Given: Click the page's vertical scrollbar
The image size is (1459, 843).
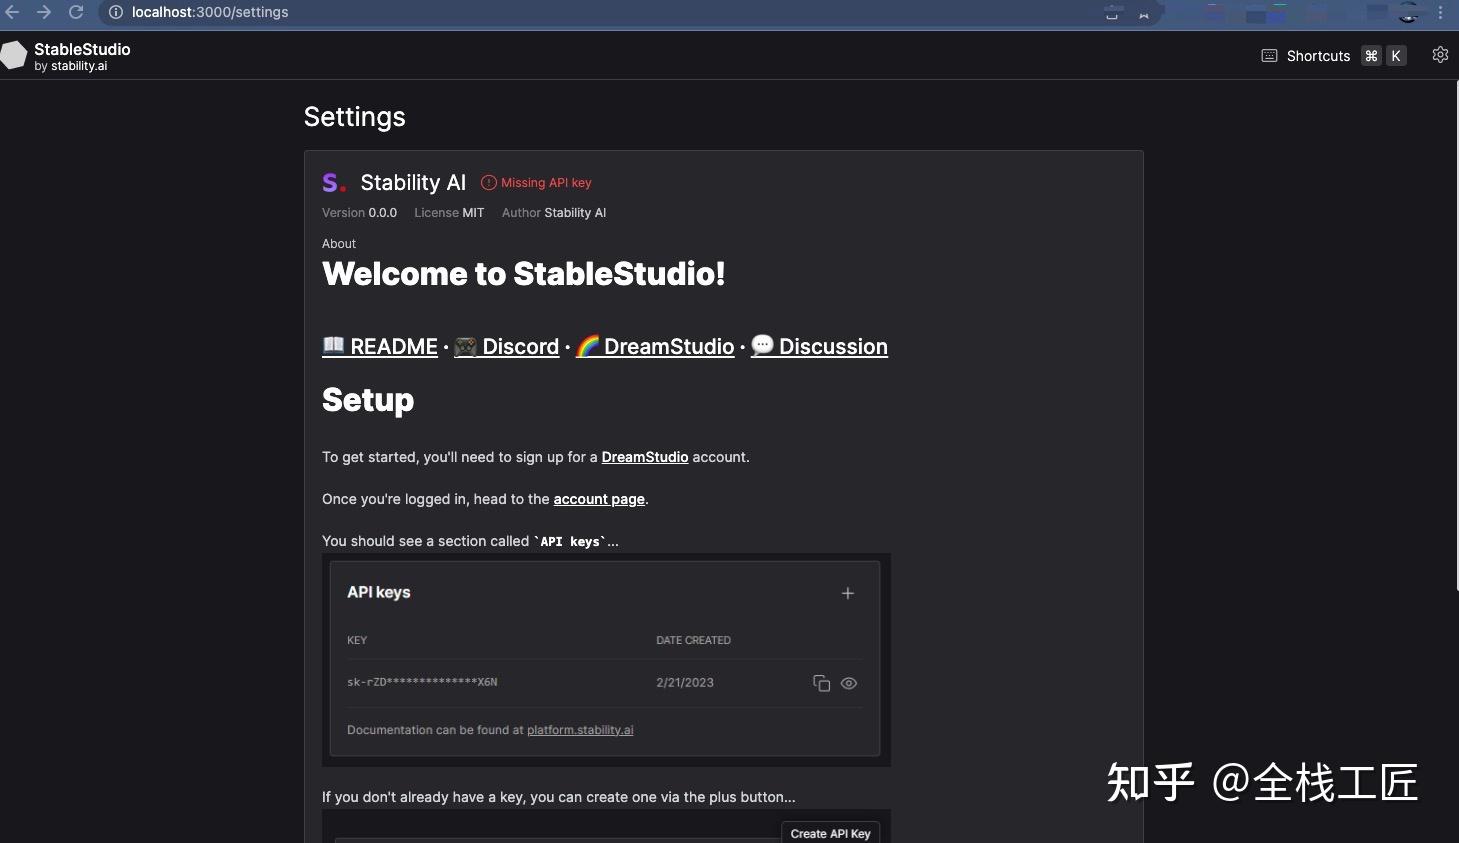Looking at the screenshot, I should [1455, 336].
